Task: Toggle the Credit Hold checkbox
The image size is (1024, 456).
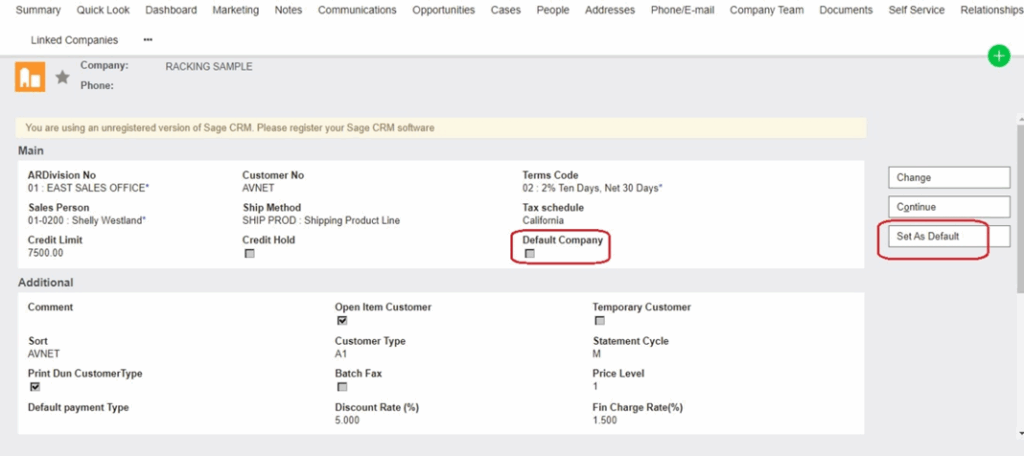Action: tap(249, 254)
